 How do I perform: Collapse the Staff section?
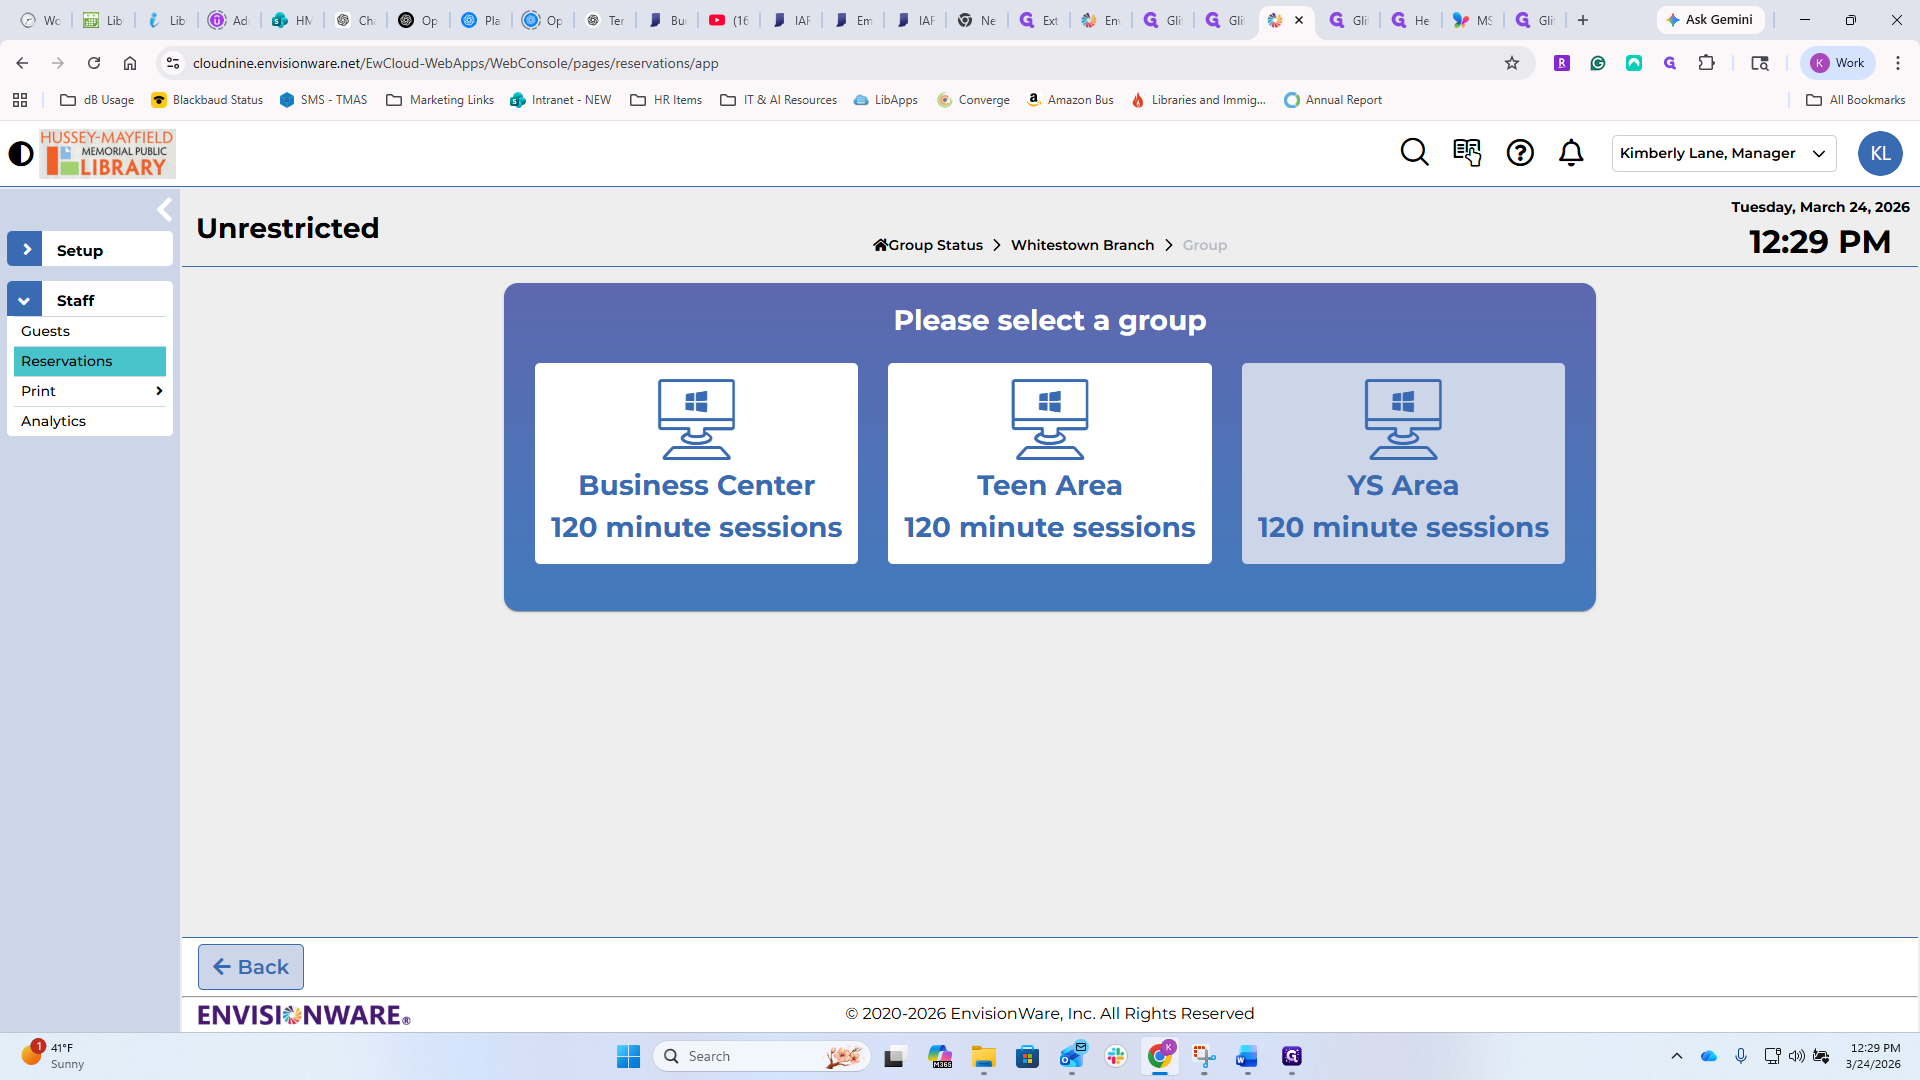point(25,300)
